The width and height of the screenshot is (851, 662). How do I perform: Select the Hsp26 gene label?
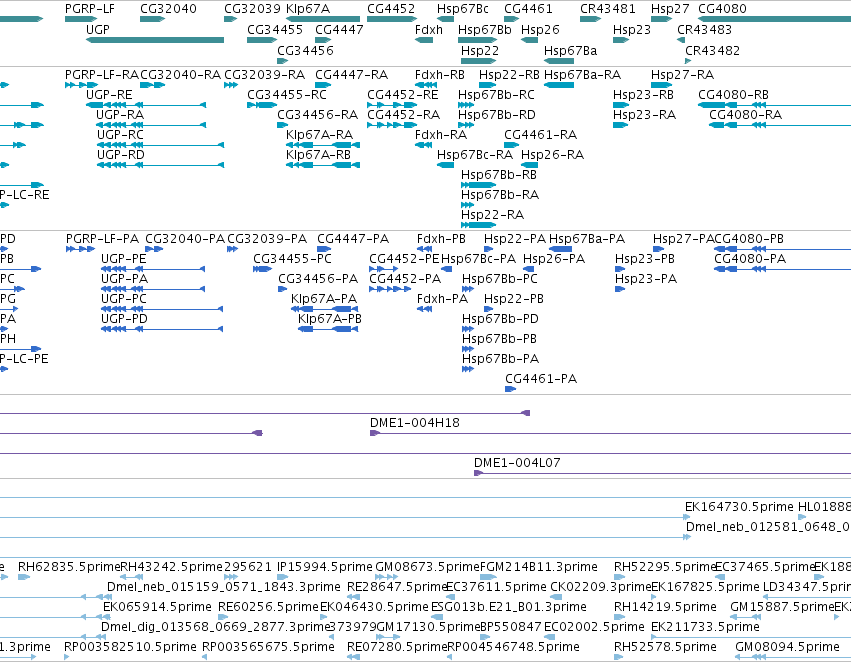click(540, 29)
